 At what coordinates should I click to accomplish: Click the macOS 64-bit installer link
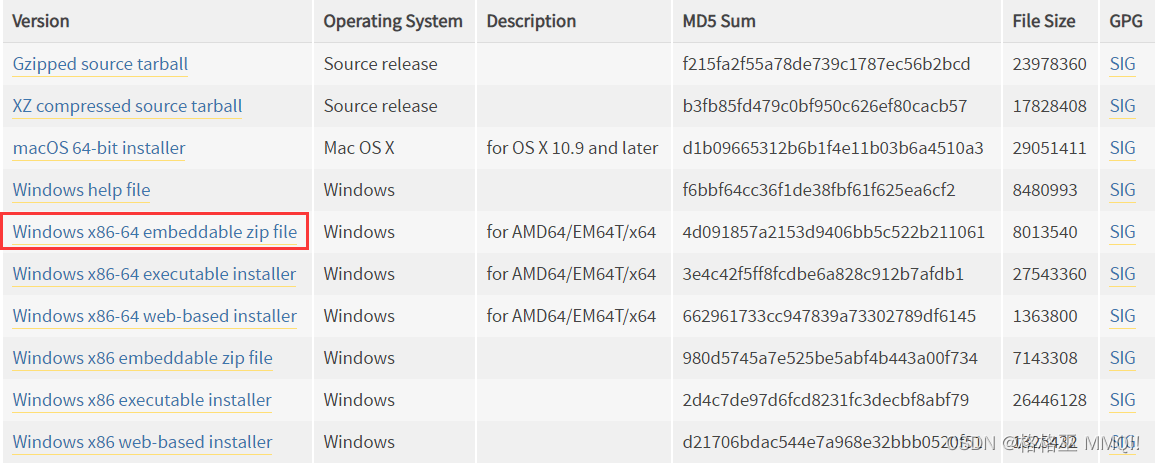tap(99, 148)
